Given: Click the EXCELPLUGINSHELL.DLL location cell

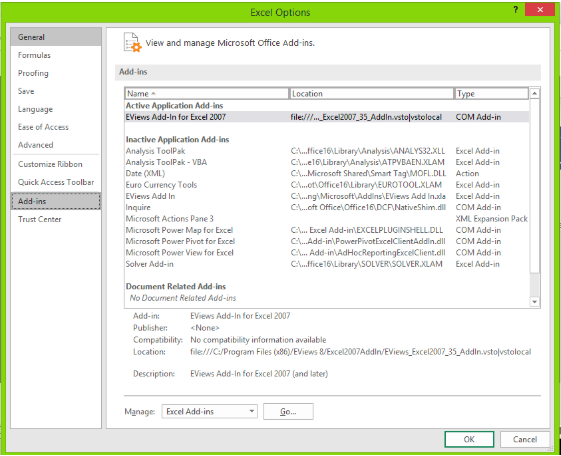Looking at the screenshot, I should [367, 230].
